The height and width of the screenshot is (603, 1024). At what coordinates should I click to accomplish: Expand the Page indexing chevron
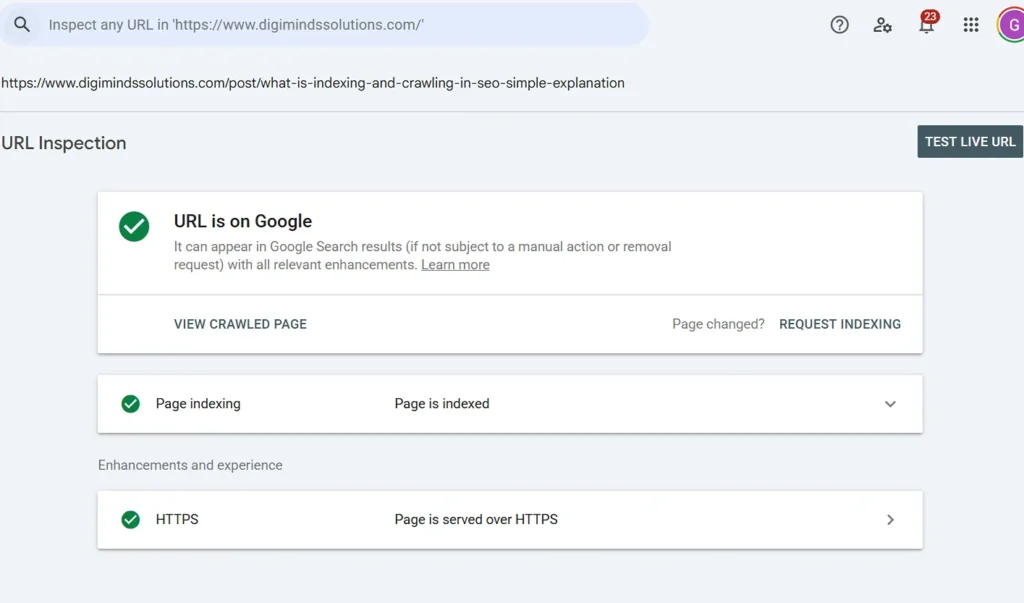[x=890, y=404]
